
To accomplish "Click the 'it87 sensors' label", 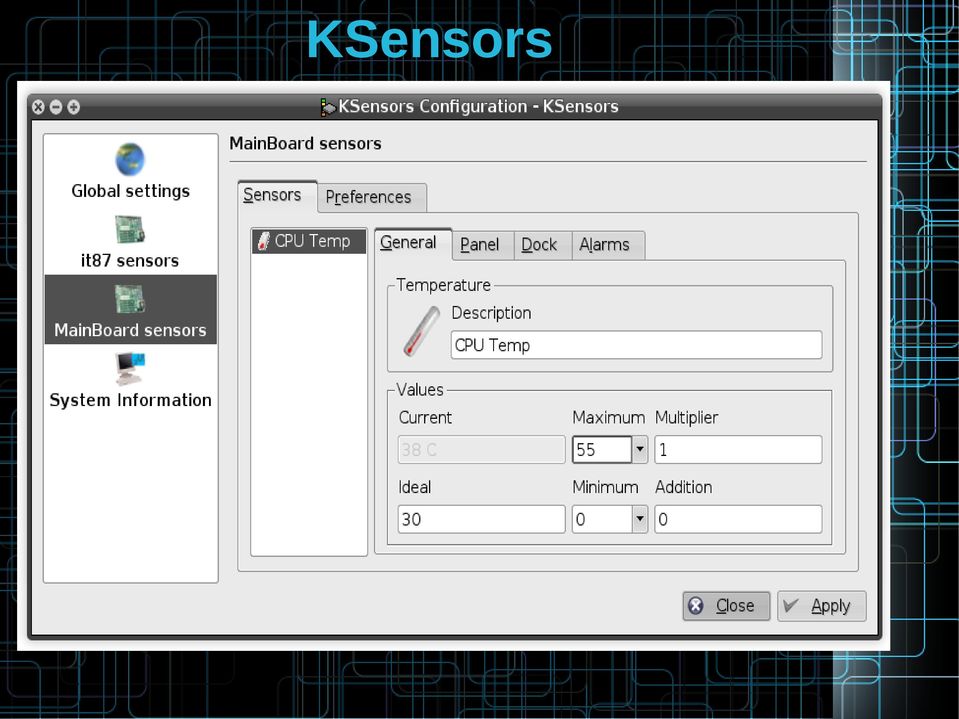I will (x=130, y=260).
